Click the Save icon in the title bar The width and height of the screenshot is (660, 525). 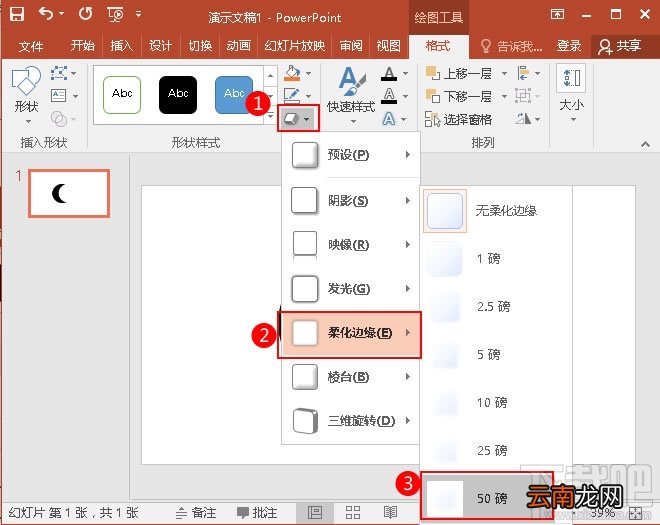pos(17,14)
